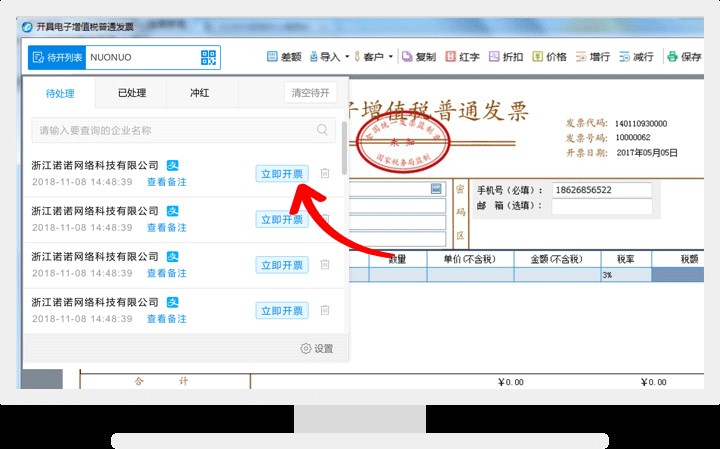The height and width of the screenshot is (449, 720).
Task: Click the 清空待开 button
Action: point(310,93)
